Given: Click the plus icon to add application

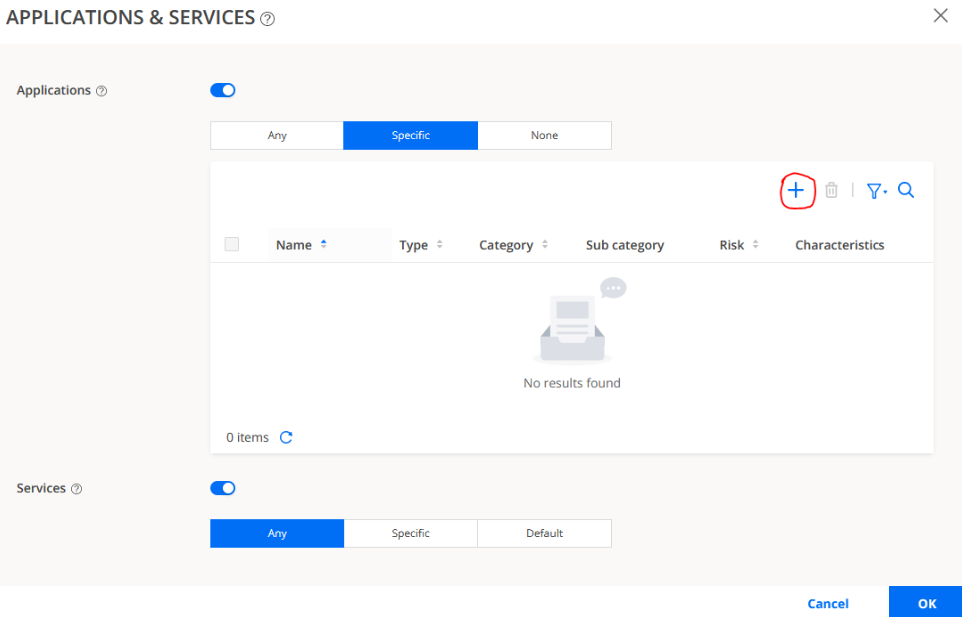Looking at the screenshot, I should coord(796,190).
